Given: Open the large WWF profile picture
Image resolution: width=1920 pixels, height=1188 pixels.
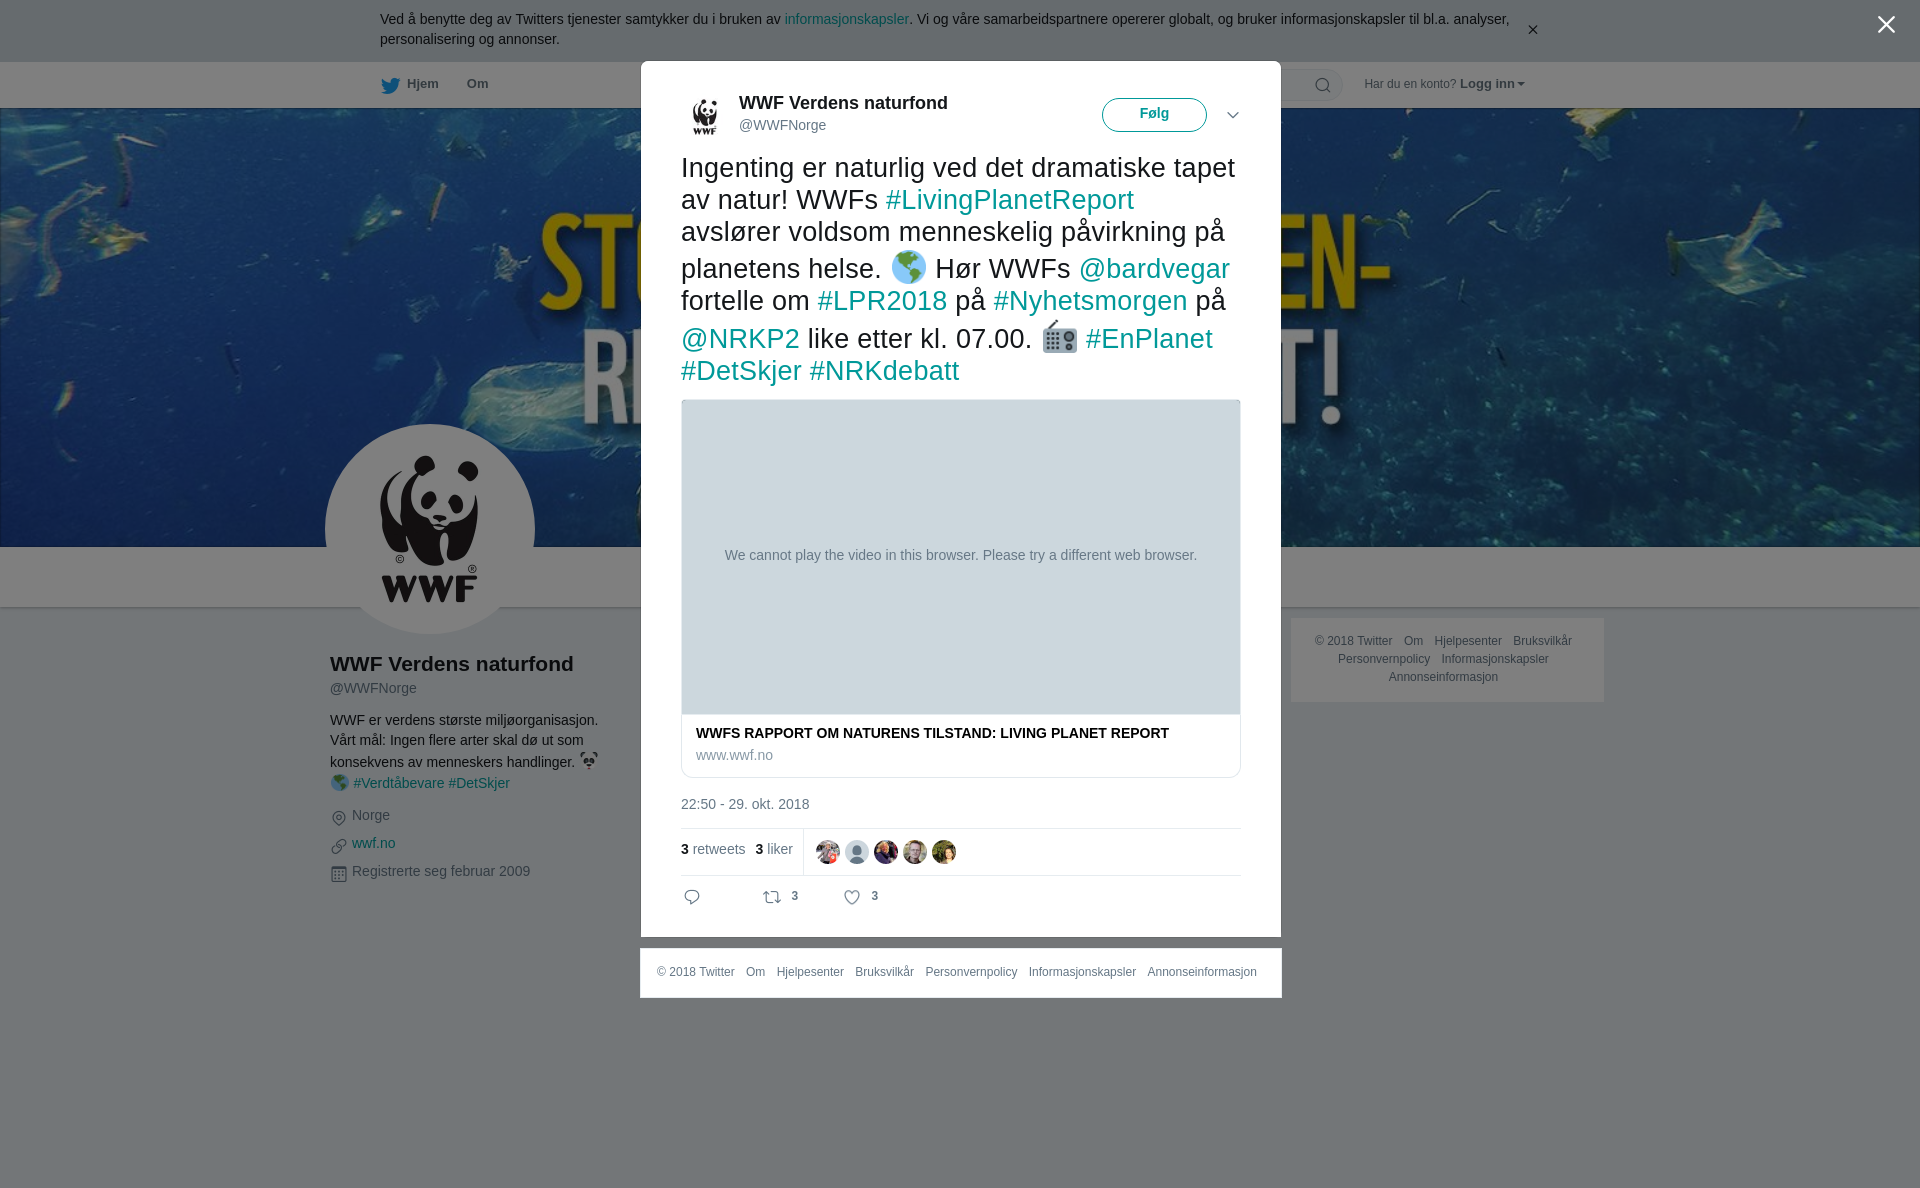Looking at the screenshot, I should click(430, 529).
